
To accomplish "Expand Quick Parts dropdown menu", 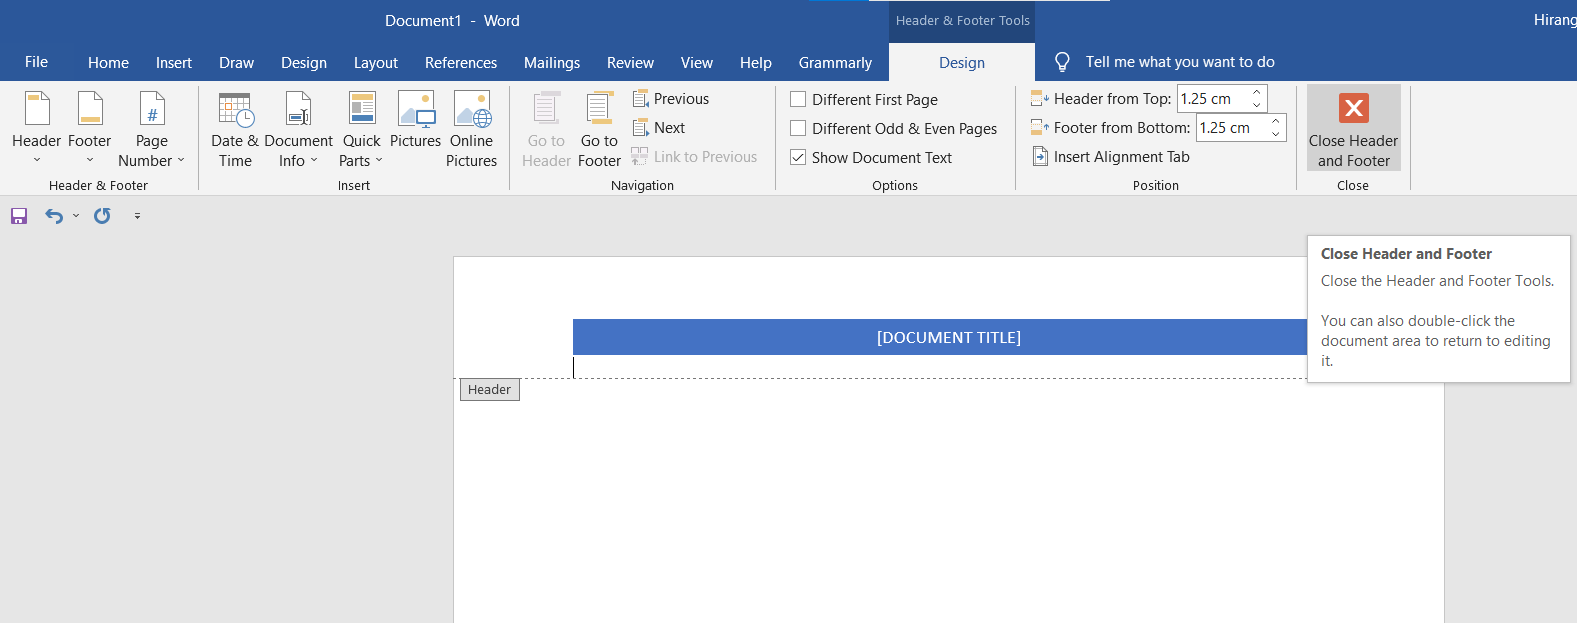I will pyautogui.click(x=361, y=150).
